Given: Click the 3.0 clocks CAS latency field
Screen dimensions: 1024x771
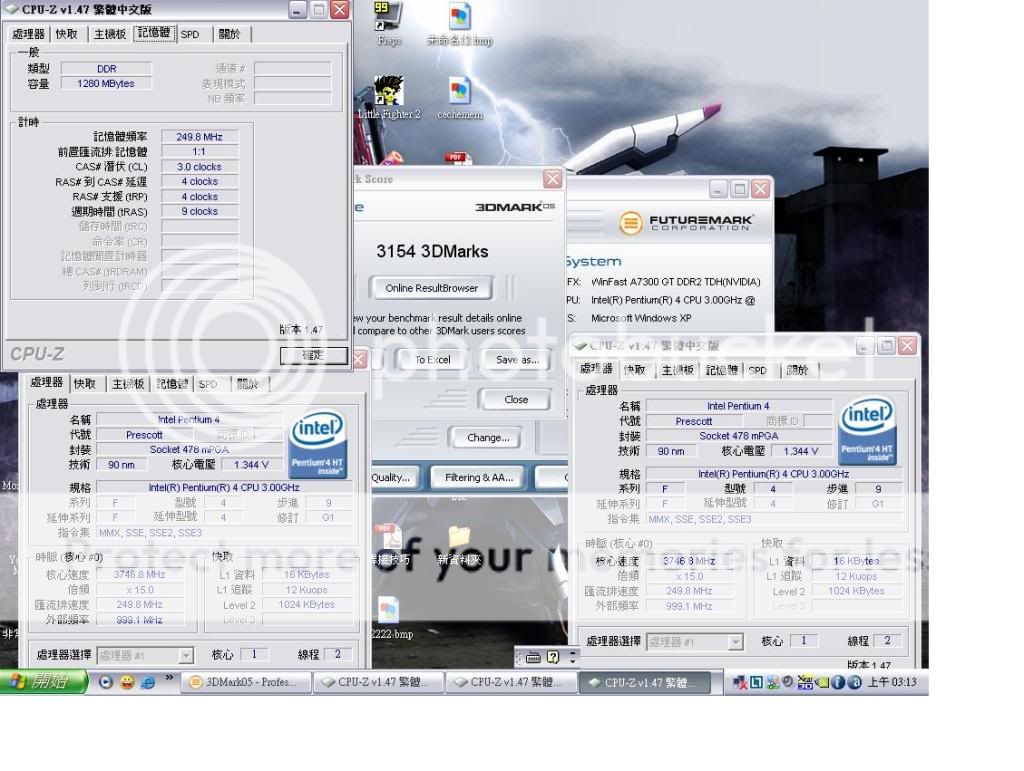Looking at the screenshot, I should 199,166.
